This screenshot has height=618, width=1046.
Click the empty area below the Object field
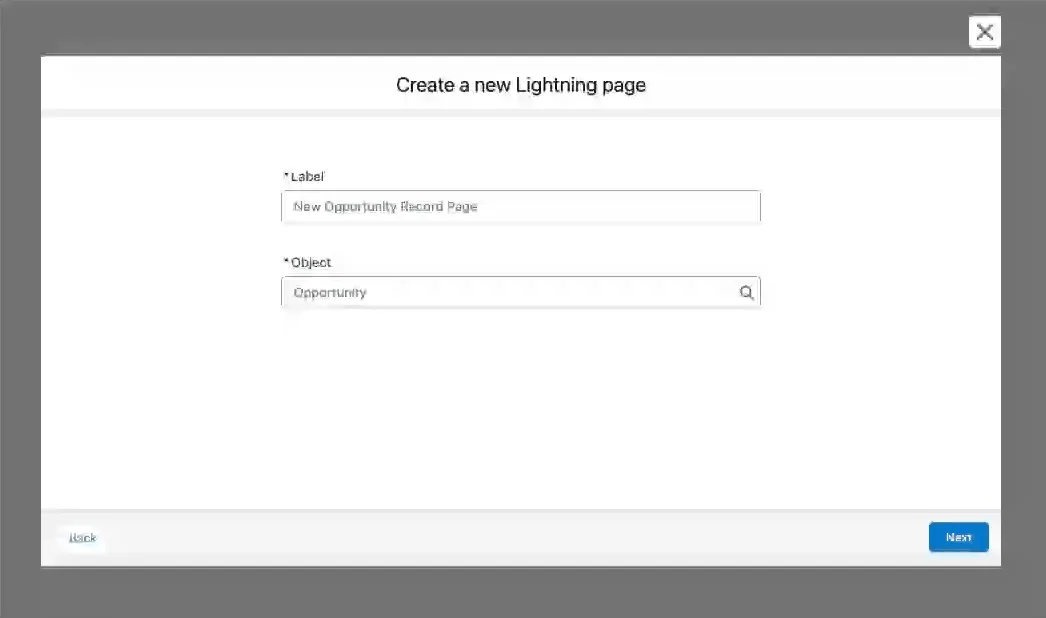coord(520,400)
